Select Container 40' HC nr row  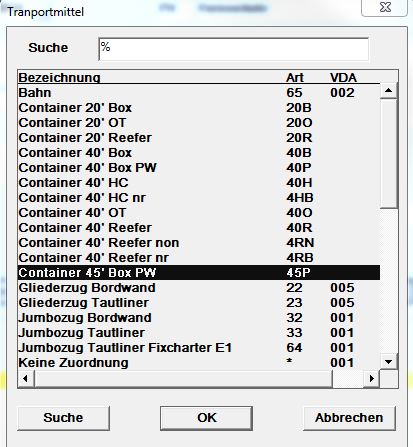tap(199, 198)
